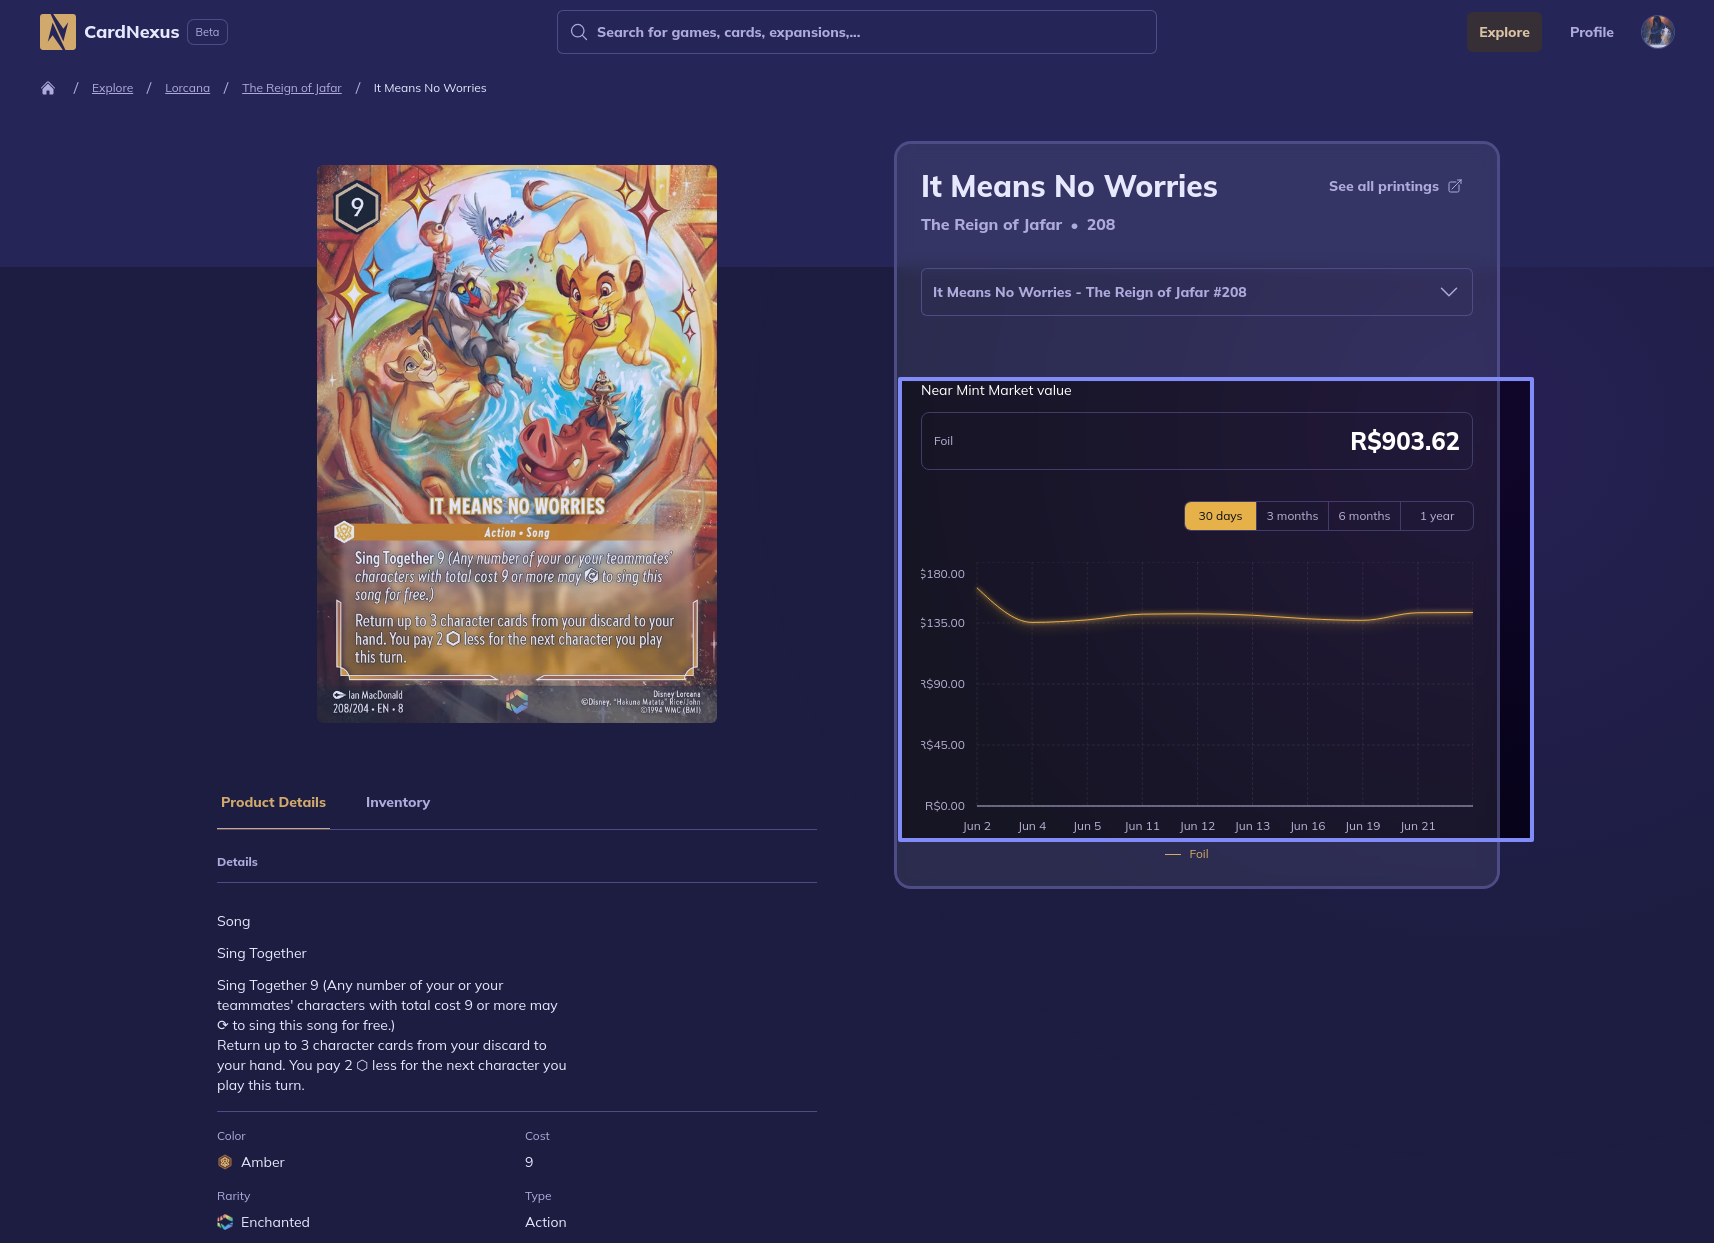Click the Amber color icon
Viewport: 1714px width, 1243px height.
coord(225,1162)
